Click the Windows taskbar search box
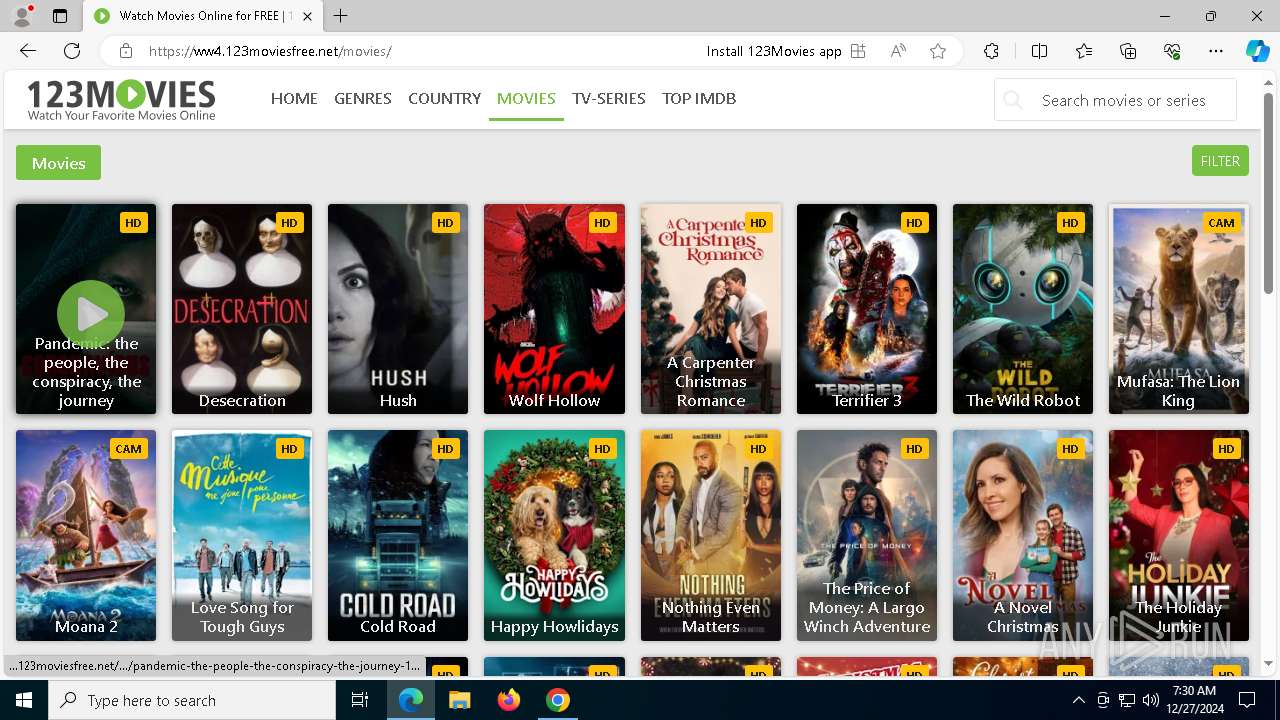1280x720 pixels. tap(192, 700)
